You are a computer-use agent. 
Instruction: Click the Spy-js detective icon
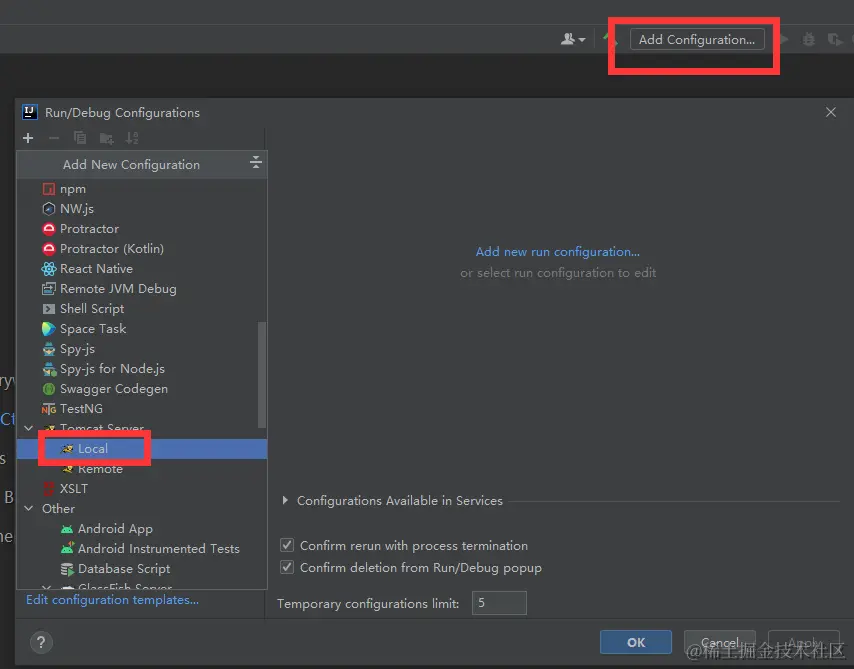tap(49, 349)
